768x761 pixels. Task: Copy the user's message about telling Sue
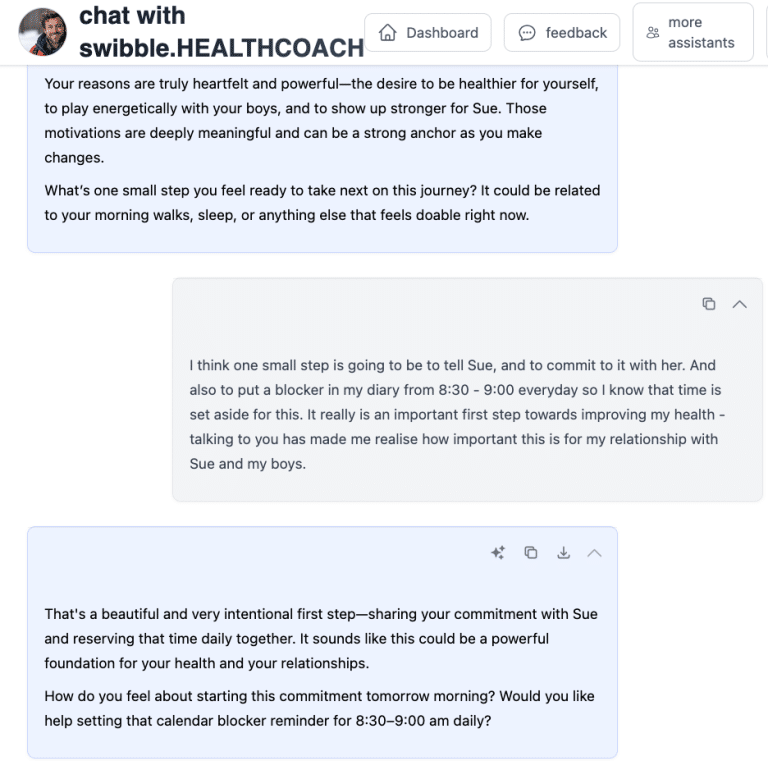click(709, 304)
